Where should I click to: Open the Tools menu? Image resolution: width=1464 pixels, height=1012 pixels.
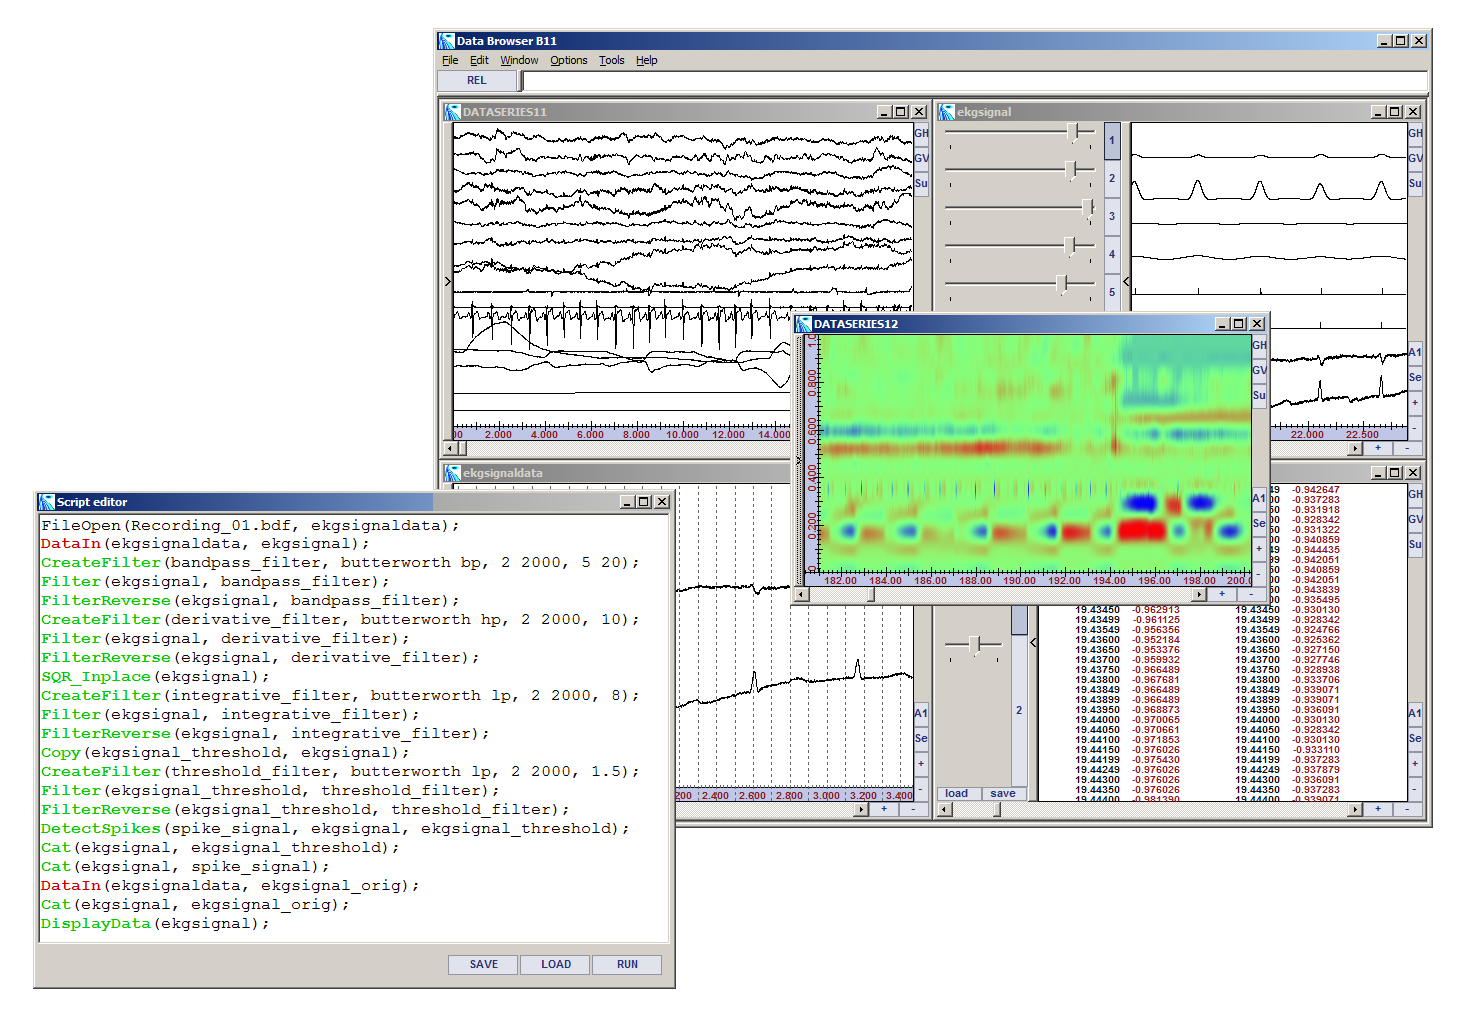pyautogui.click(x=611, y=60)
